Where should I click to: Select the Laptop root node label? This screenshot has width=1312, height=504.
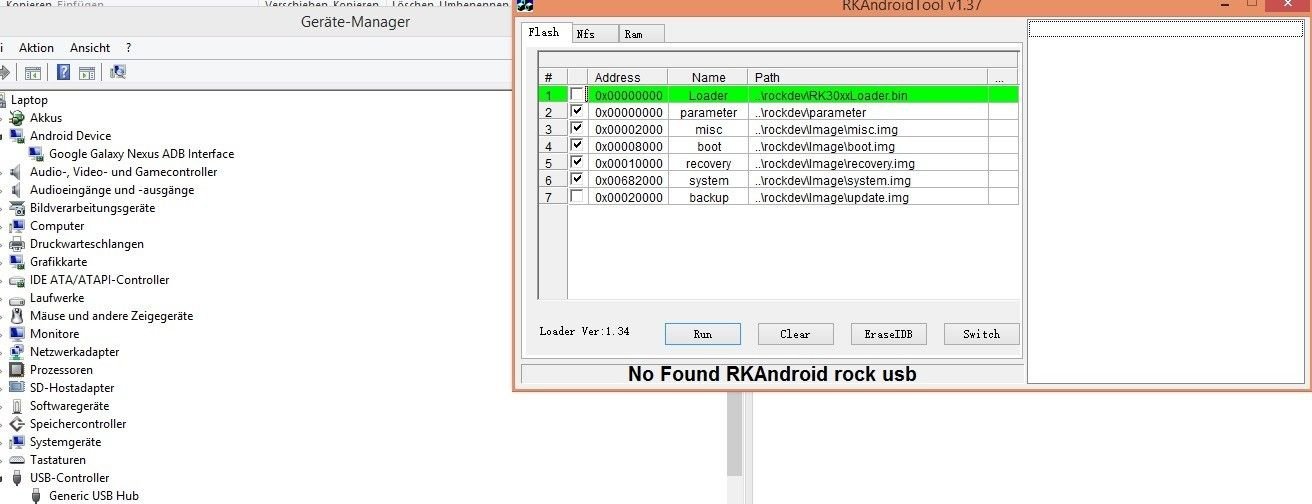tap(29, 100)
